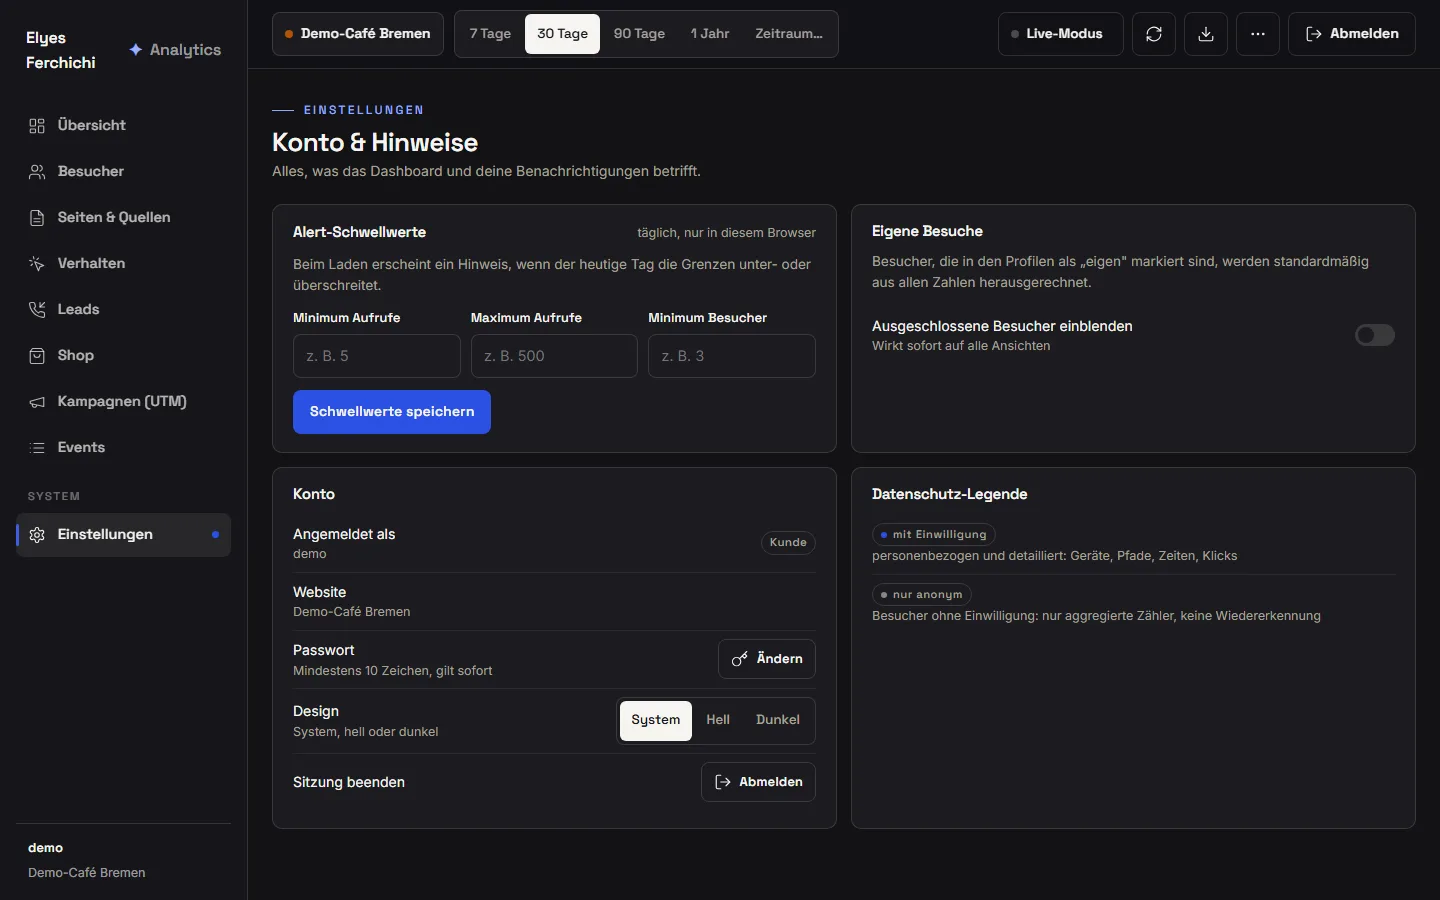Click the 'Elyes Ferchichi' brand name
The height and width of the screenshot is (900, 1440).
(61, 50)
